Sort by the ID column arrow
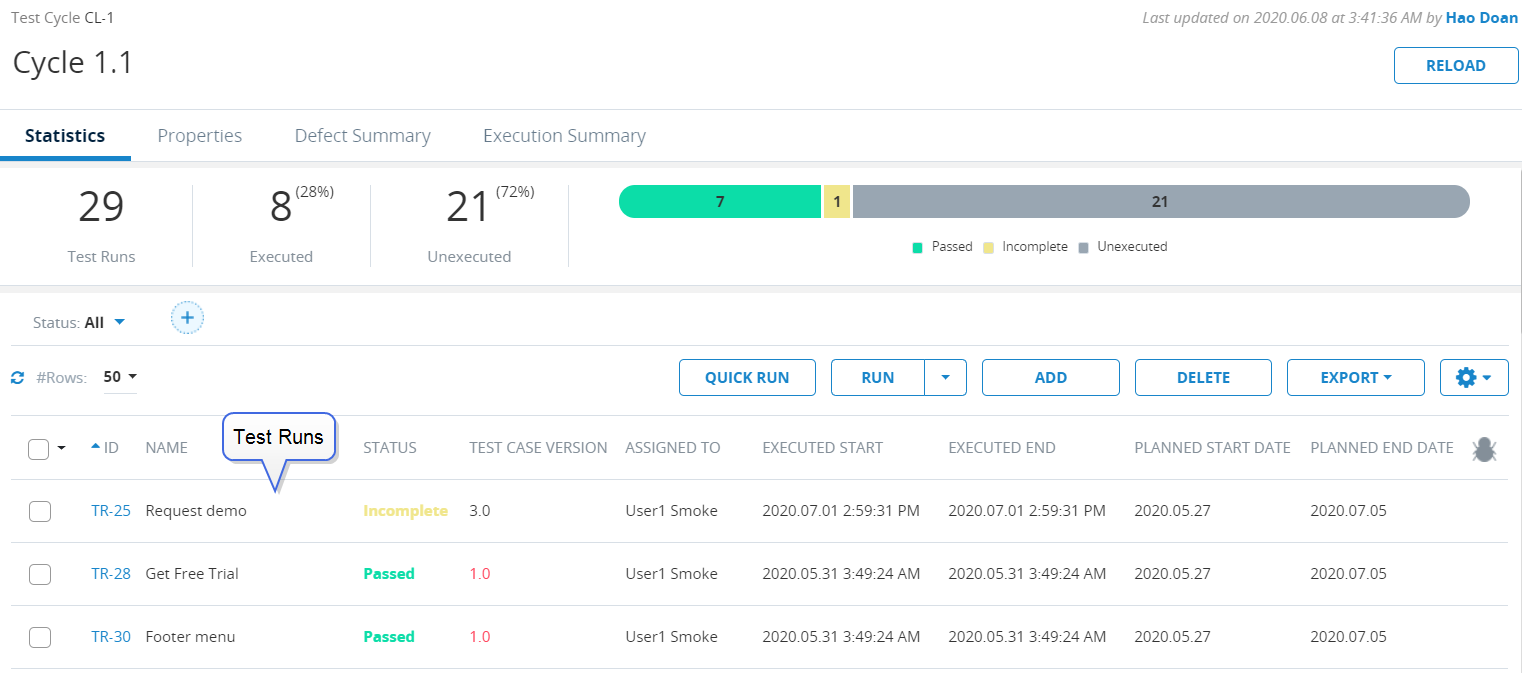1522x673 pixels. tap(96, 447)
